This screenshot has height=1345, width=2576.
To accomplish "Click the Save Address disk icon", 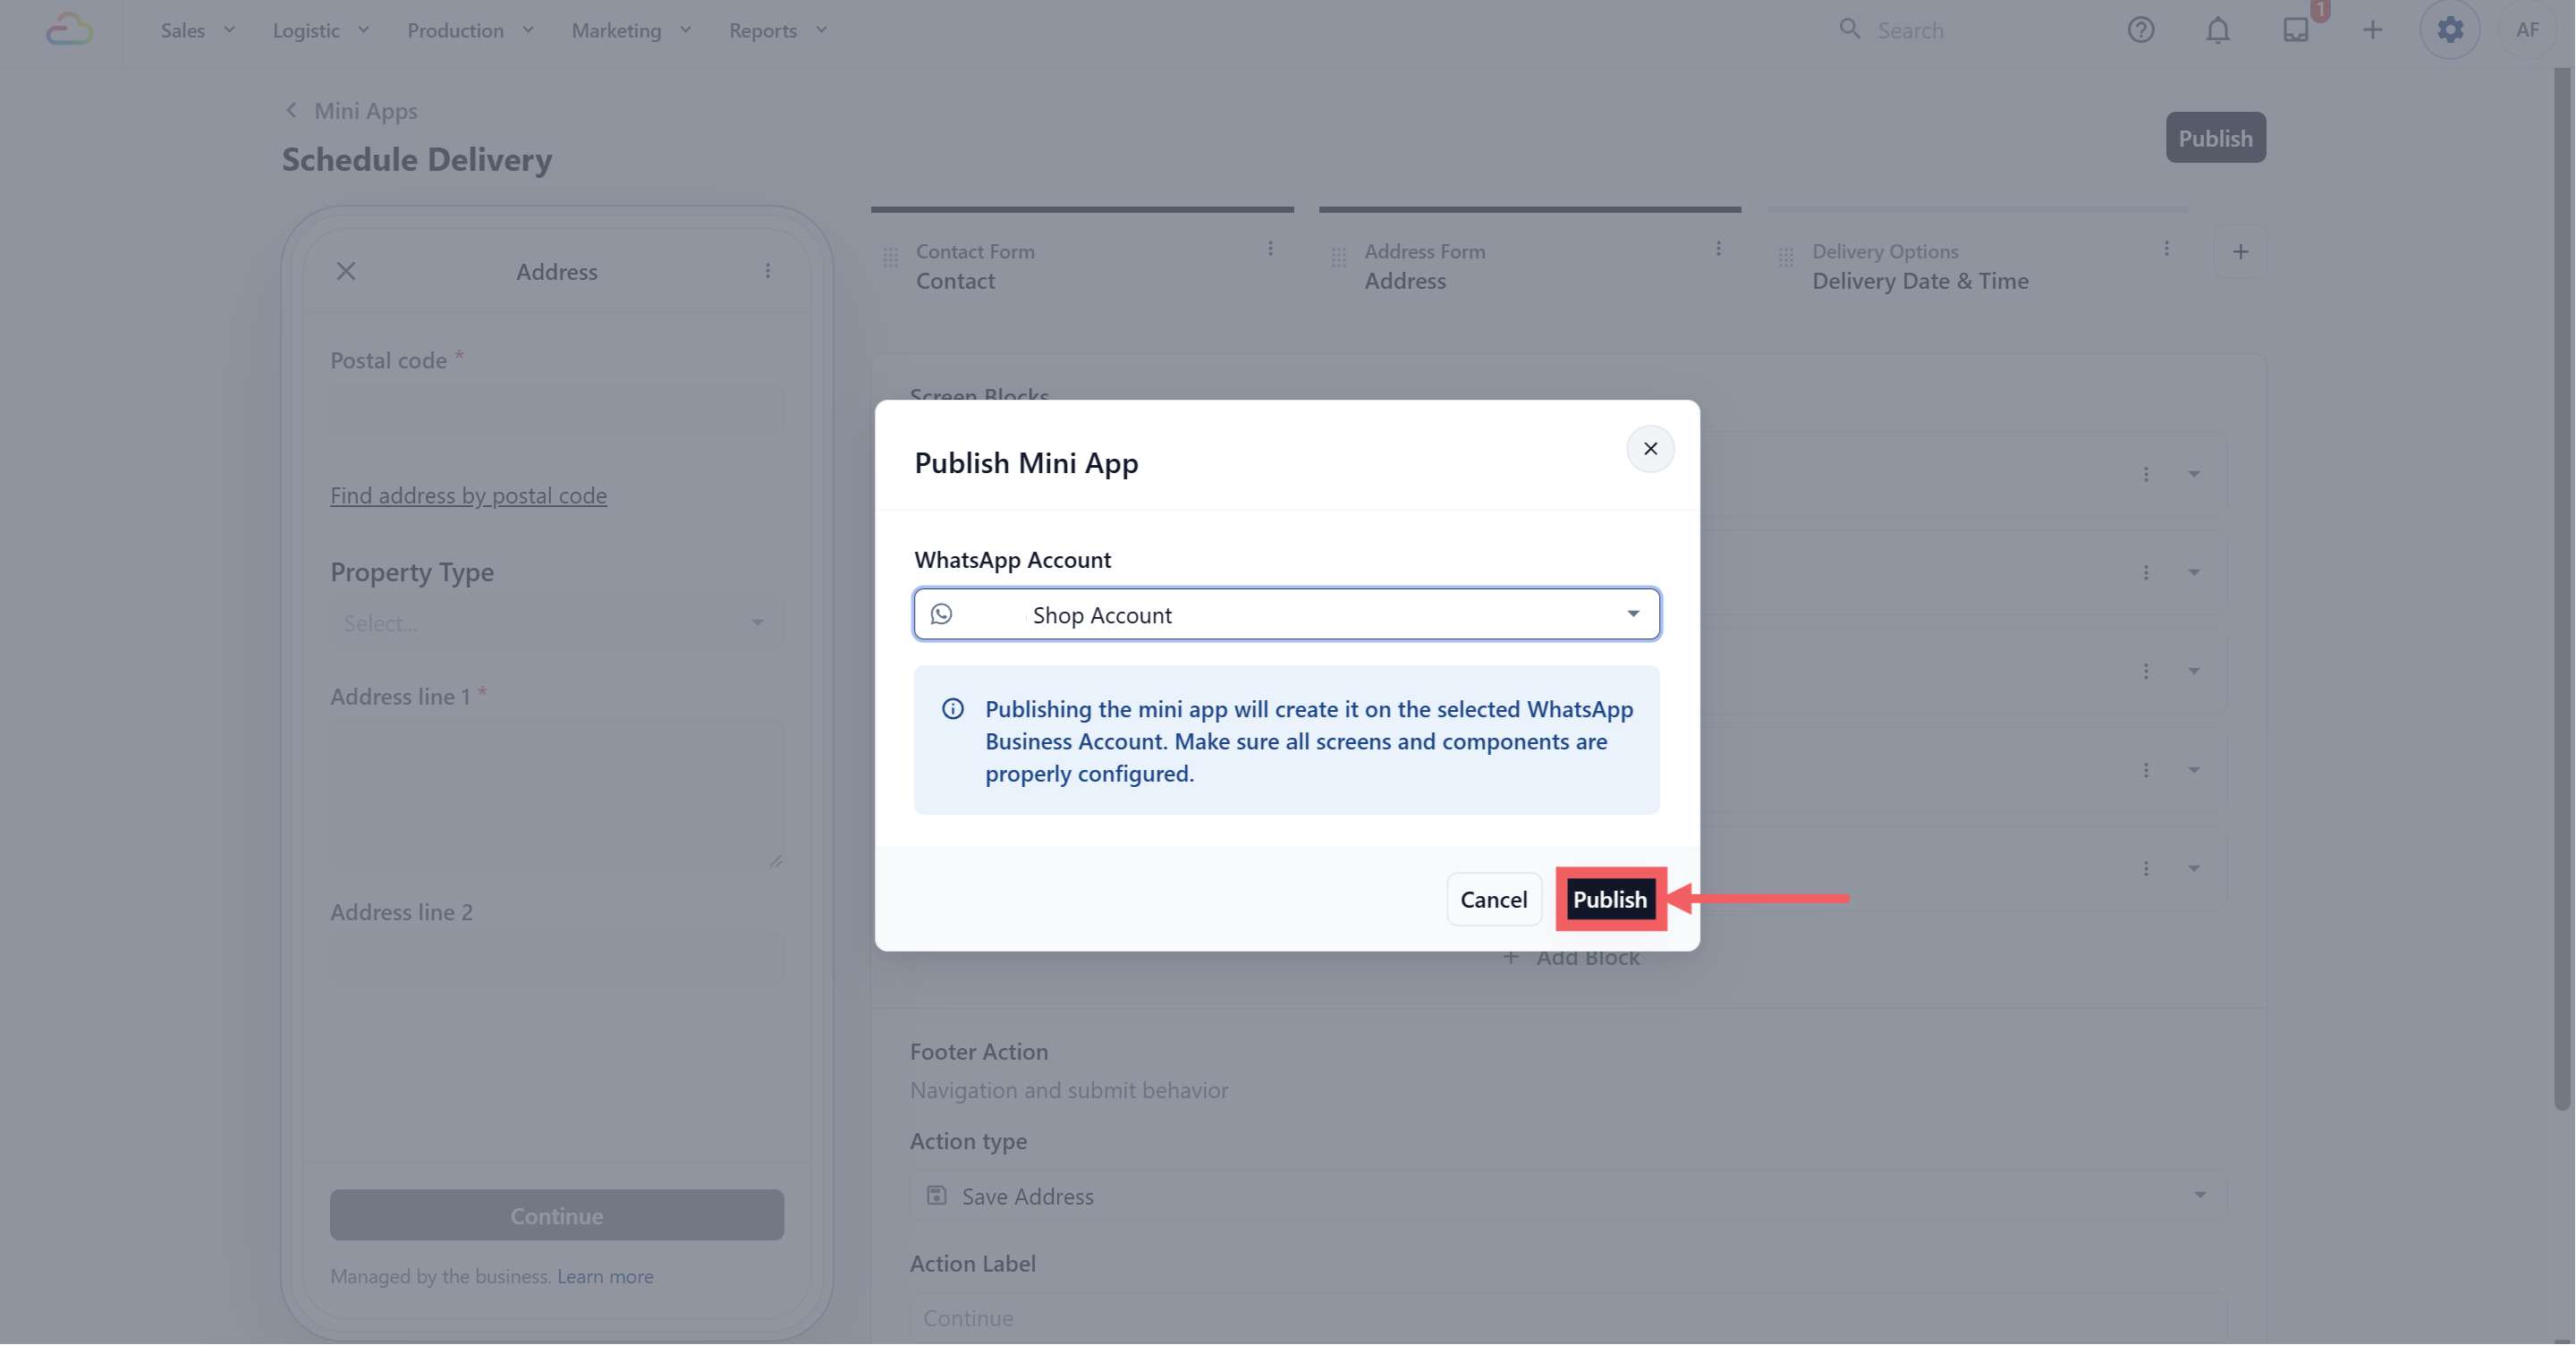I will click(936, 1196).
